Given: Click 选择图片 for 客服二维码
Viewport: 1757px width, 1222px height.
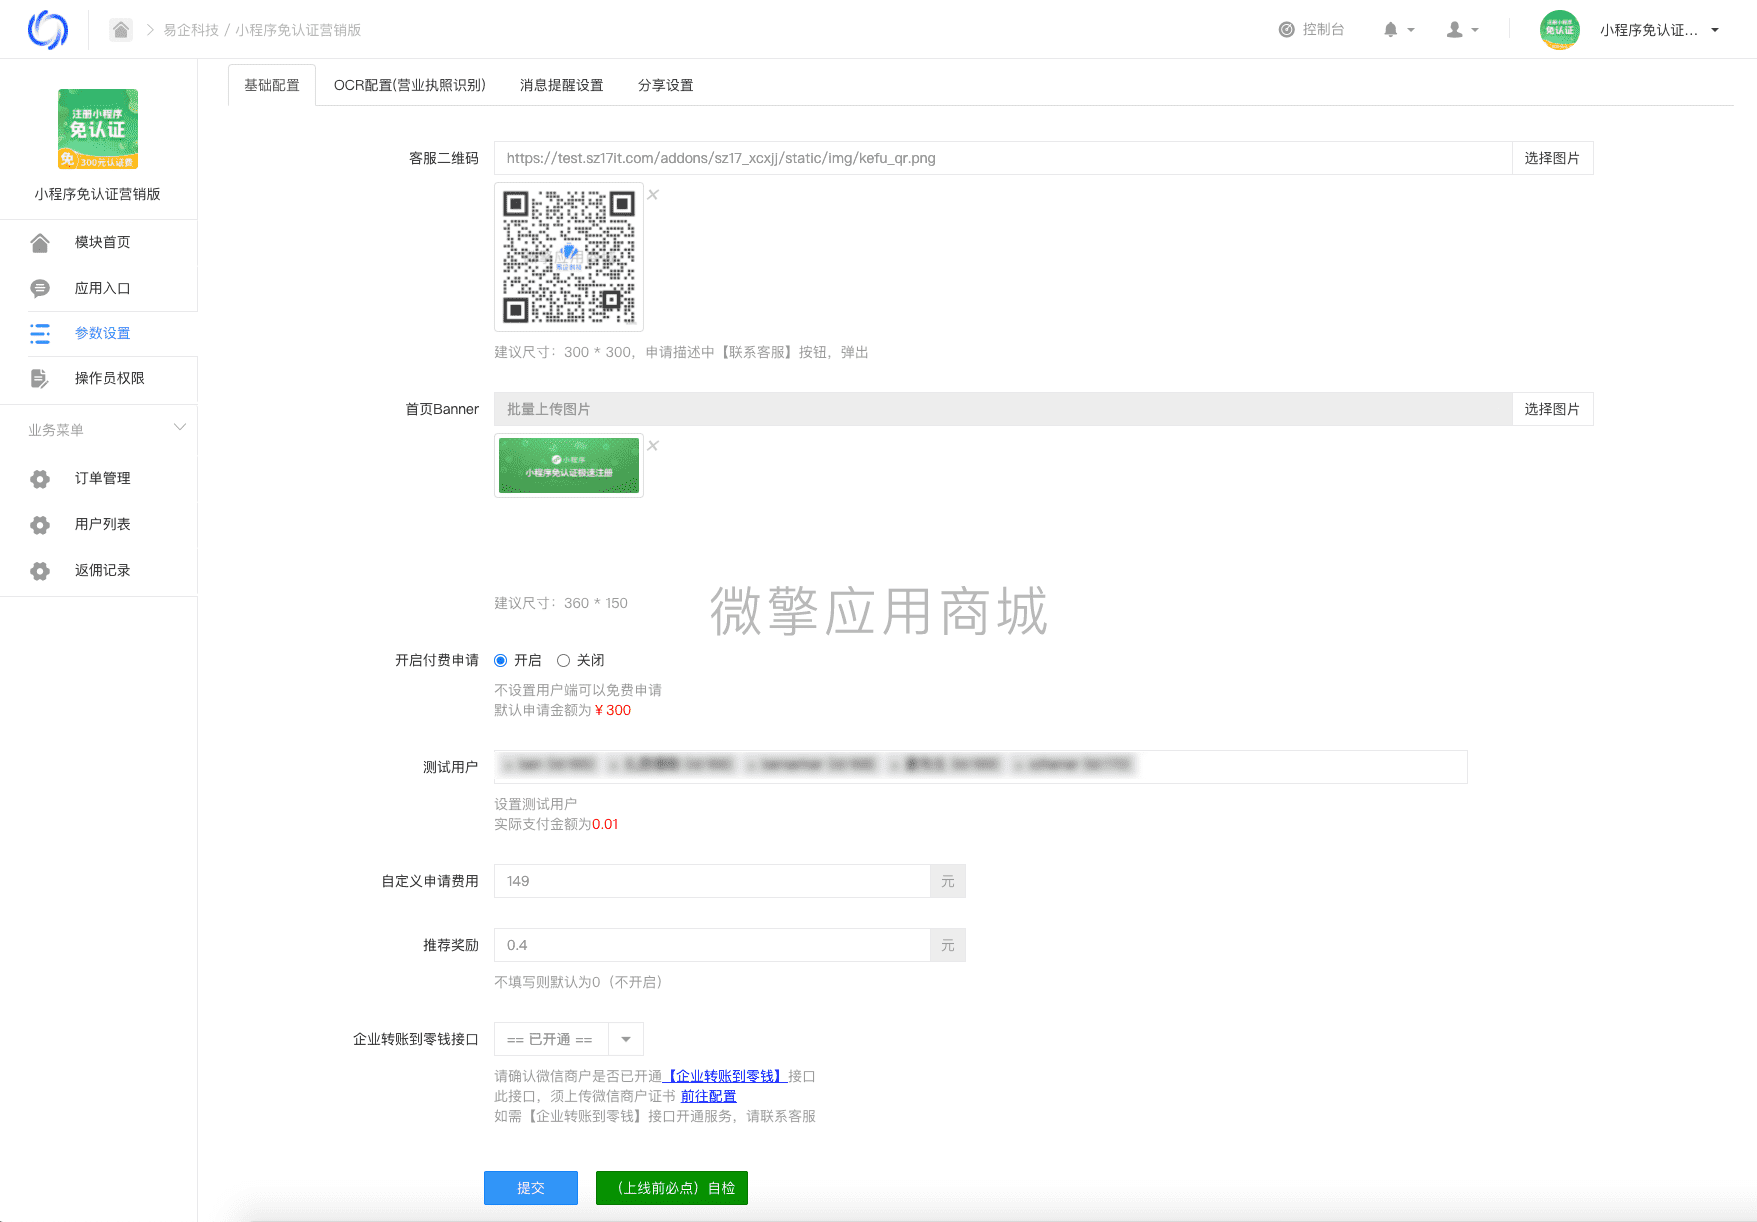Looking at the screenshot, I should pos(1552,158).
